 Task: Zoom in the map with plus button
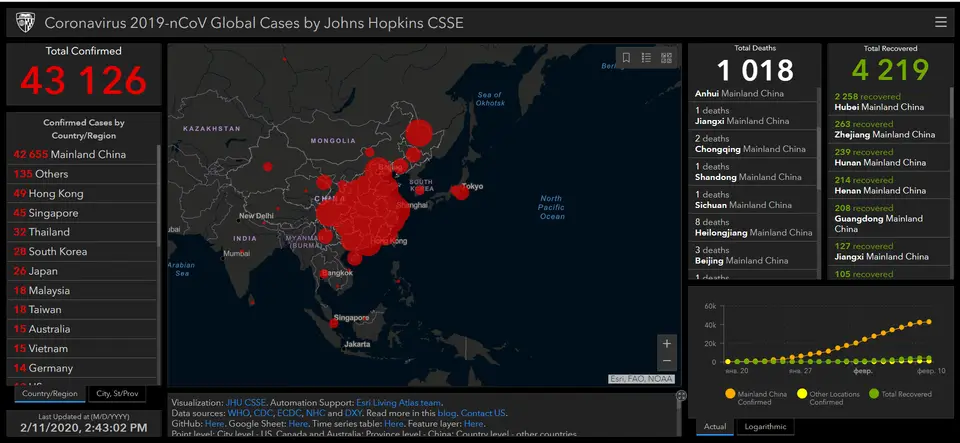(667, 343)
